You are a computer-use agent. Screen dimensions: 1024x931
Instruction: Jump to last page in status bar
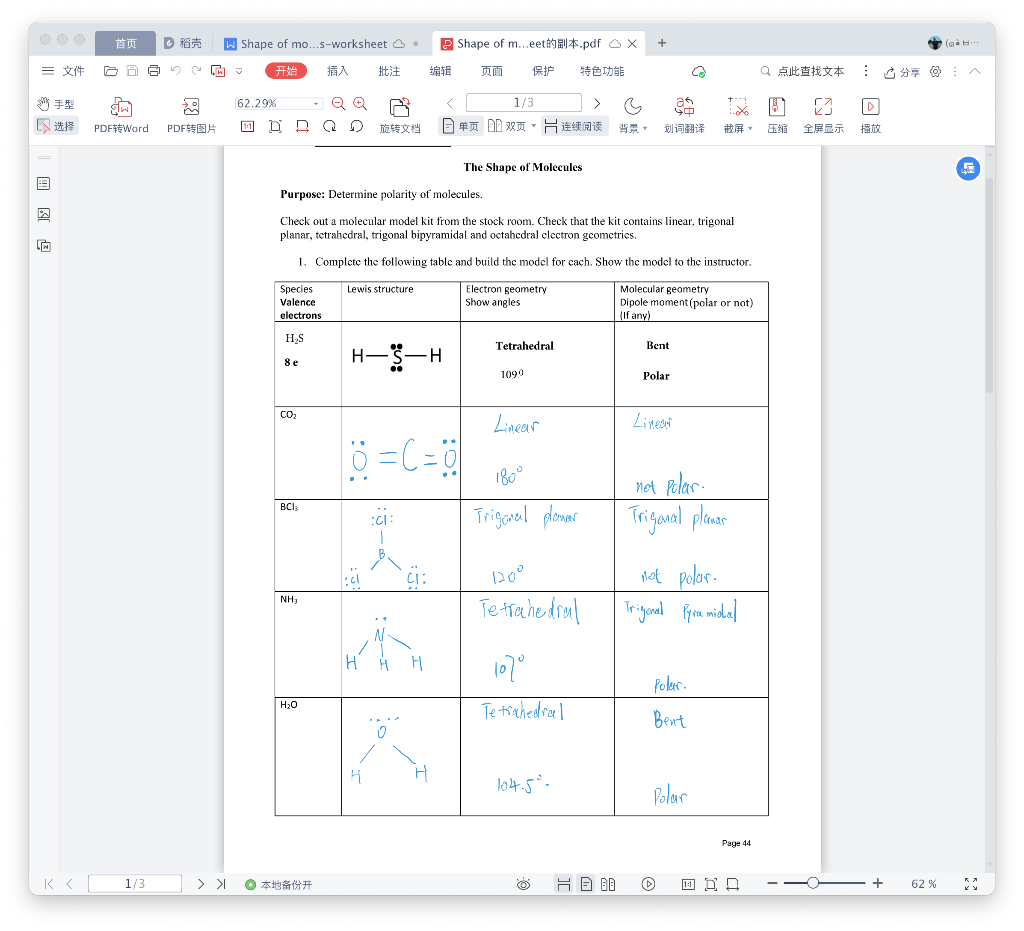tap(221, 883)
